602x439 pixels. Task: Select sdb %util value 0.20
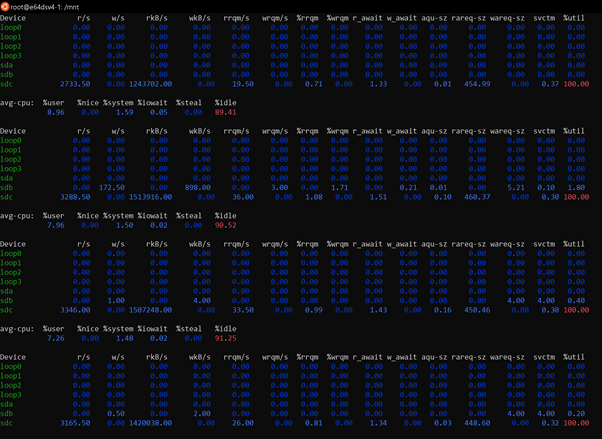coord(576,414)
